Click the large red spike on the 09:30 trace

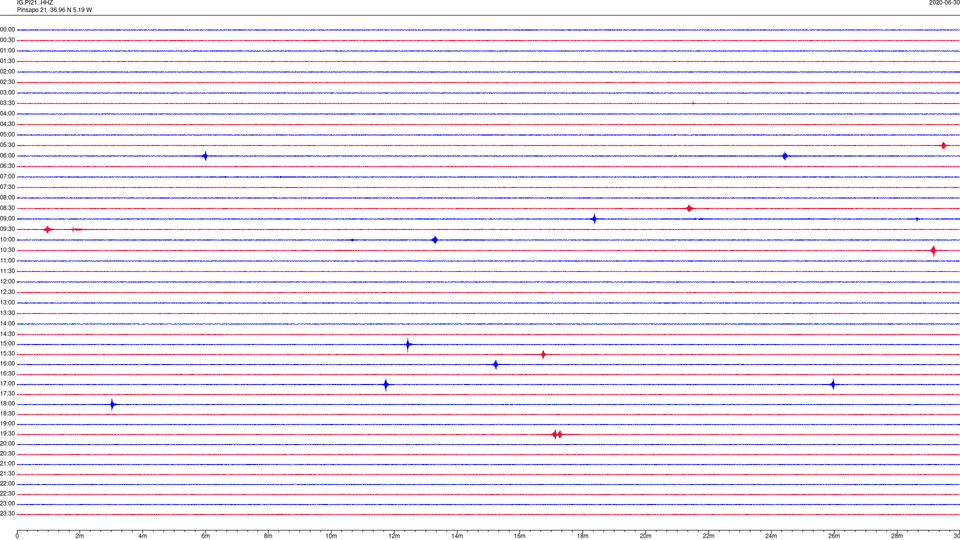coord(48,230)
